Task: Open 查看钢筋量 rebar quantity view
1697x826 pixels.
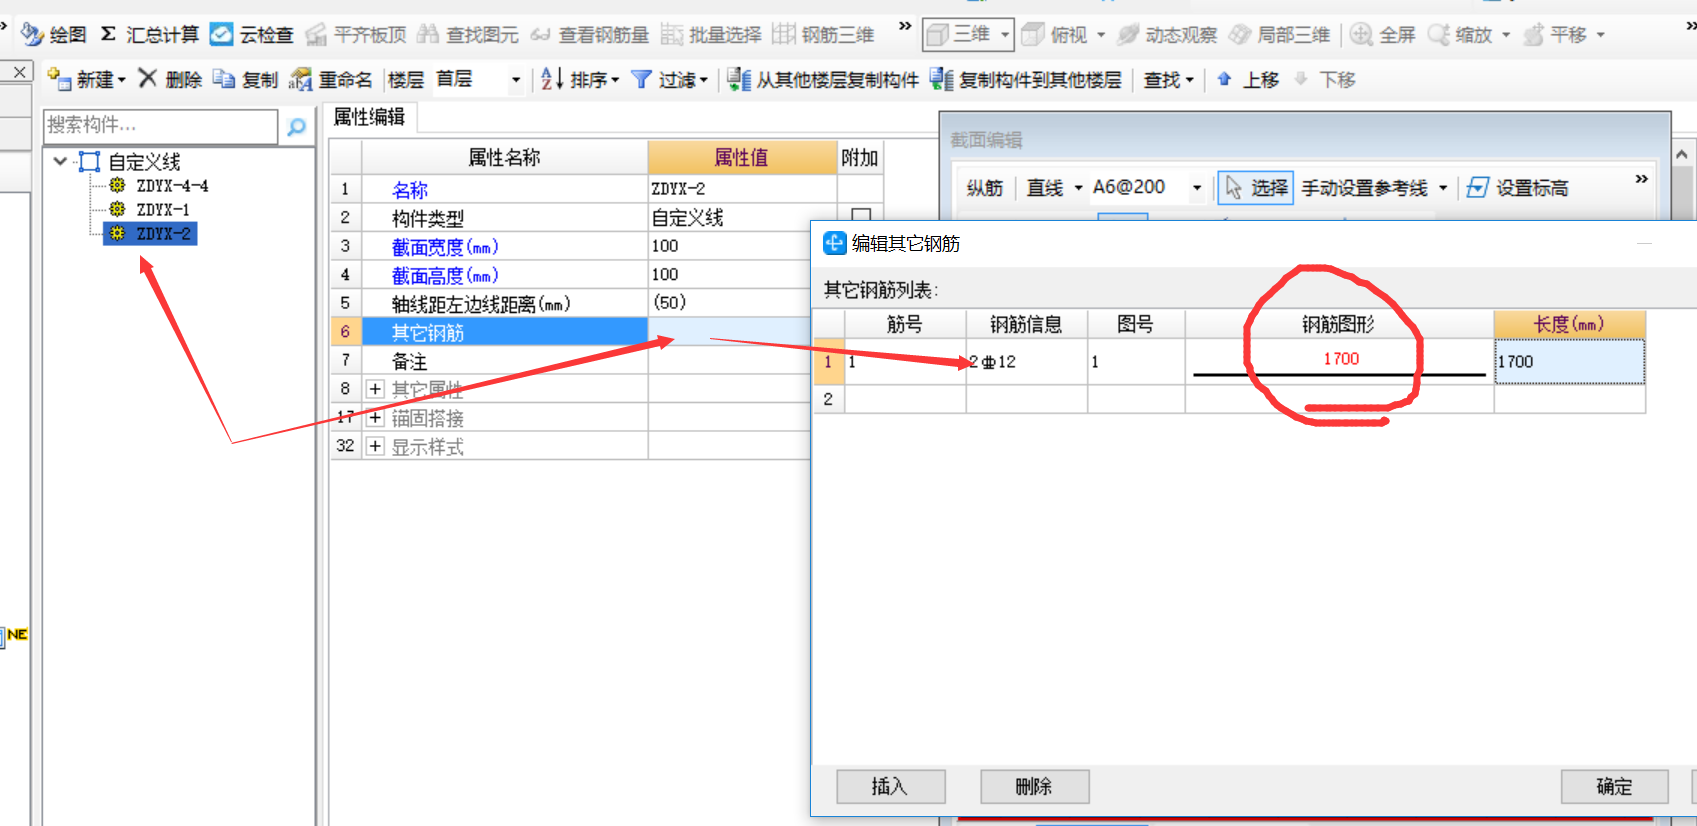Action: (x=590, y=35)
